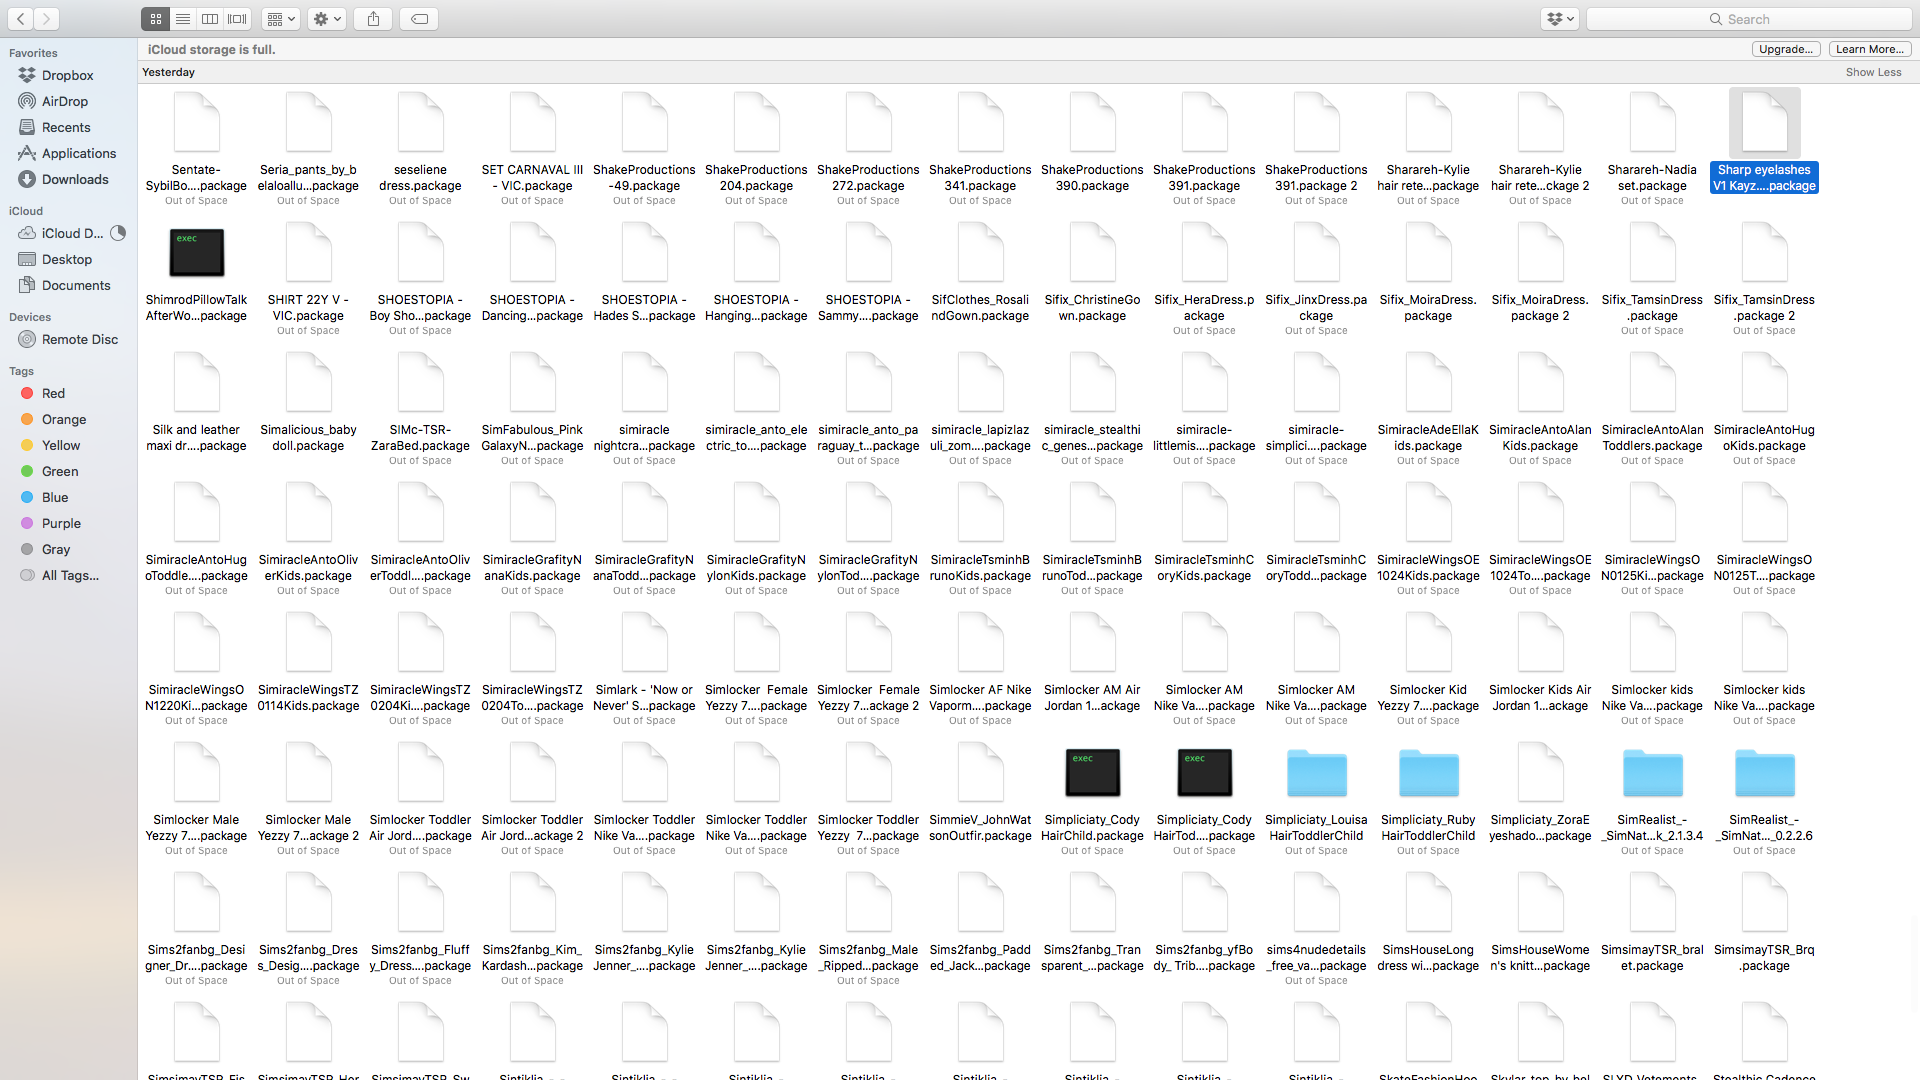This screenshot has width=1920, height=1080.
Task: Click the Purple tag color dot
Action: tap(27, 523)
